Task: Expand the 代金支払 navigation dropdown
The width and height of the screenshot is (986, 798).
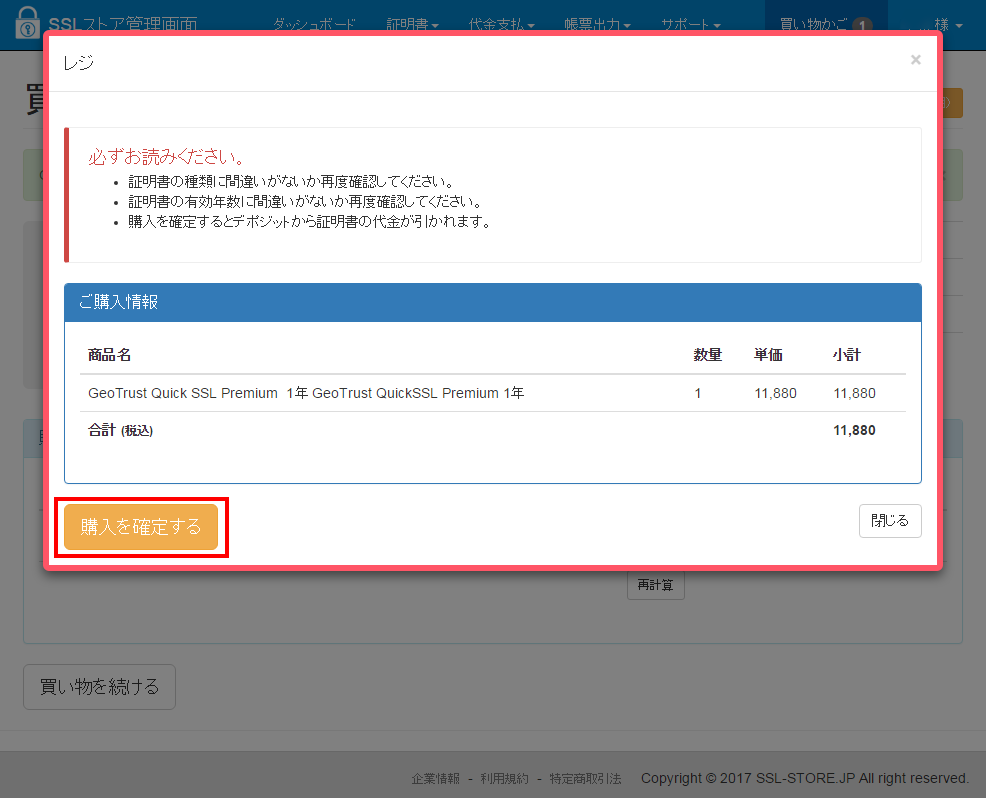Action: click(502, 25)
